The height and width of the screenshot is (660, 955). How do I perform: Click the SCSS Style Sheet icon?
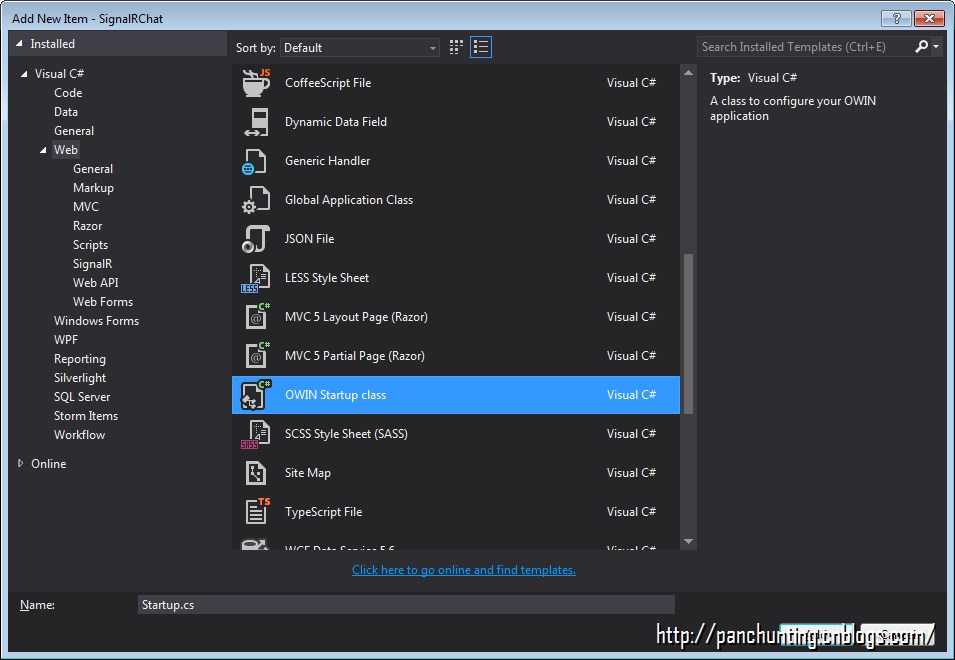[256, 434]
